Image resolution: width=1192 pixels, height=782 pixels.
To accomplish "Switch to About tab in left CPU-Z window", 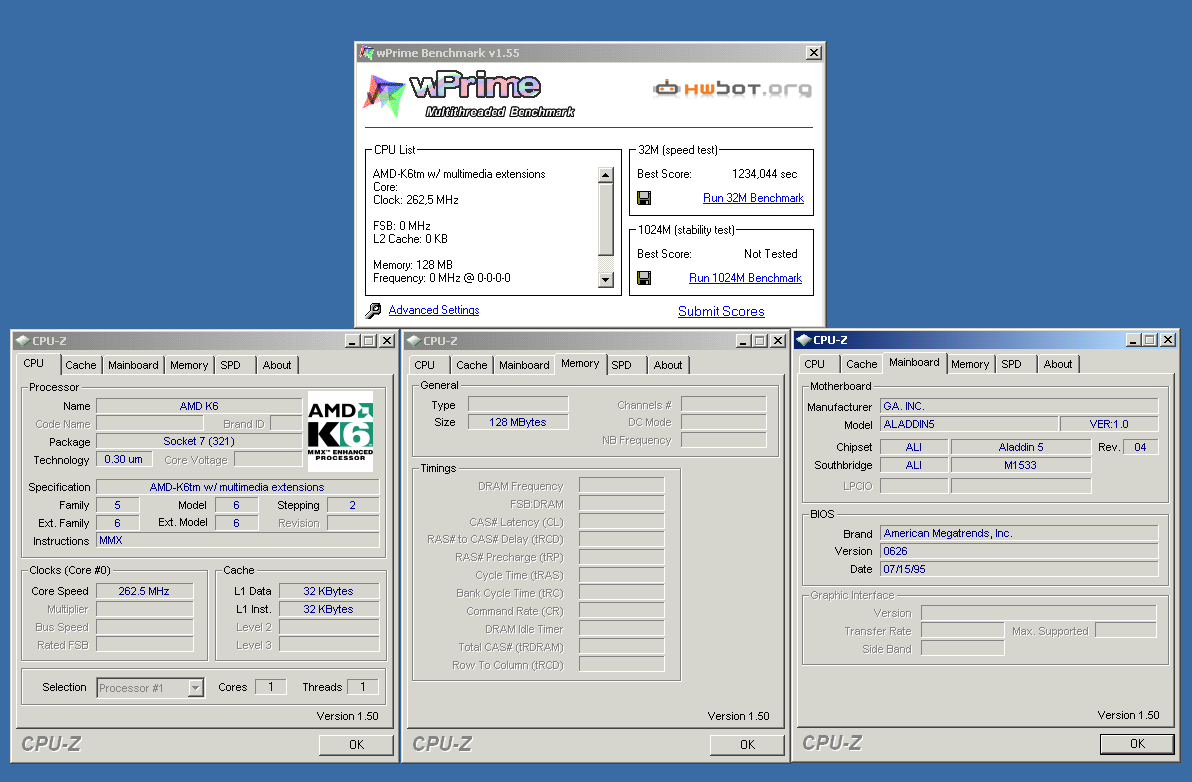I will 277,365.
